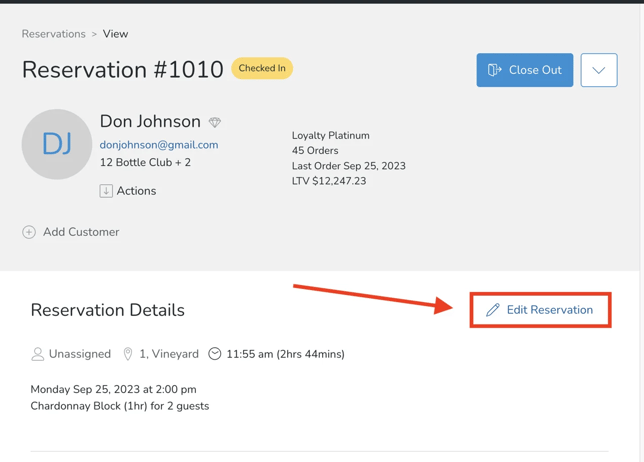Click the location pin icon by Vineyard
Image resolution: width=644 pixels, height=462 pixels.
pyautogui.click(x=128, y=354)
